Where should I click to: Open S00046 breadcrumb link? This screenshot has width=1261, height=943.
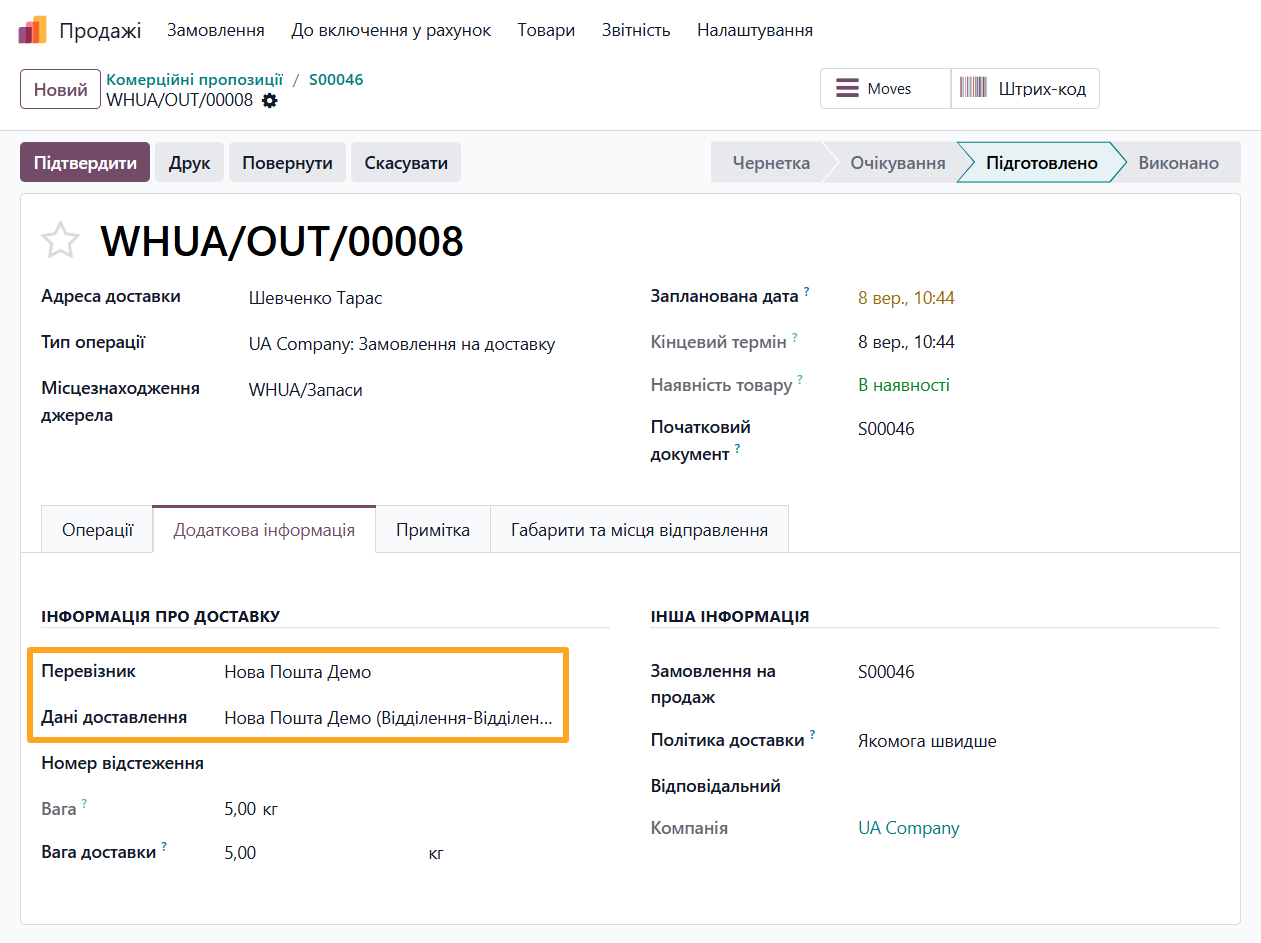click(x=336, y=79)
